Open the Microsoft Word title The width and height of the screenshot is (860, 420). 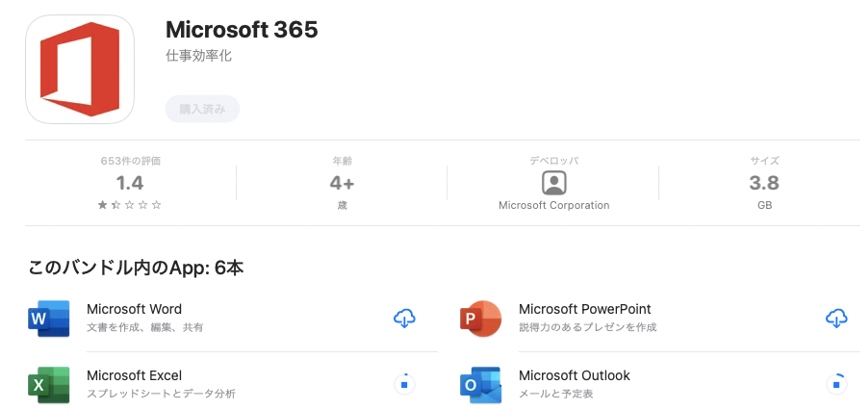(x=134, y=309)
